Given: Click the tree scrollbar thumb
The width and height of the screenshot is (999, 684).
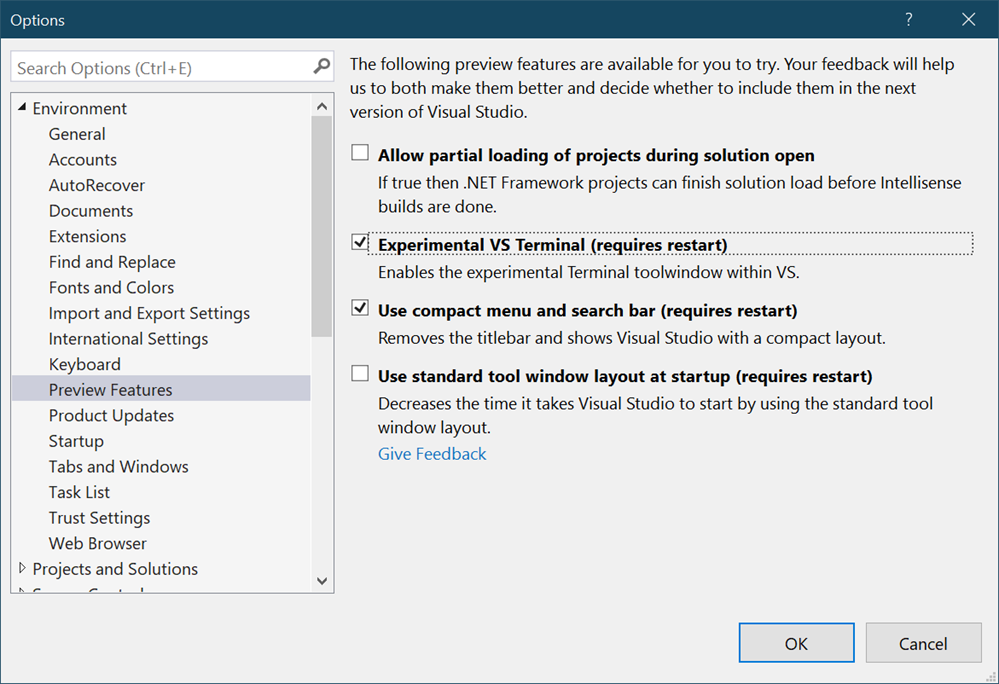Looking at the screenshot, I should 322,226.
